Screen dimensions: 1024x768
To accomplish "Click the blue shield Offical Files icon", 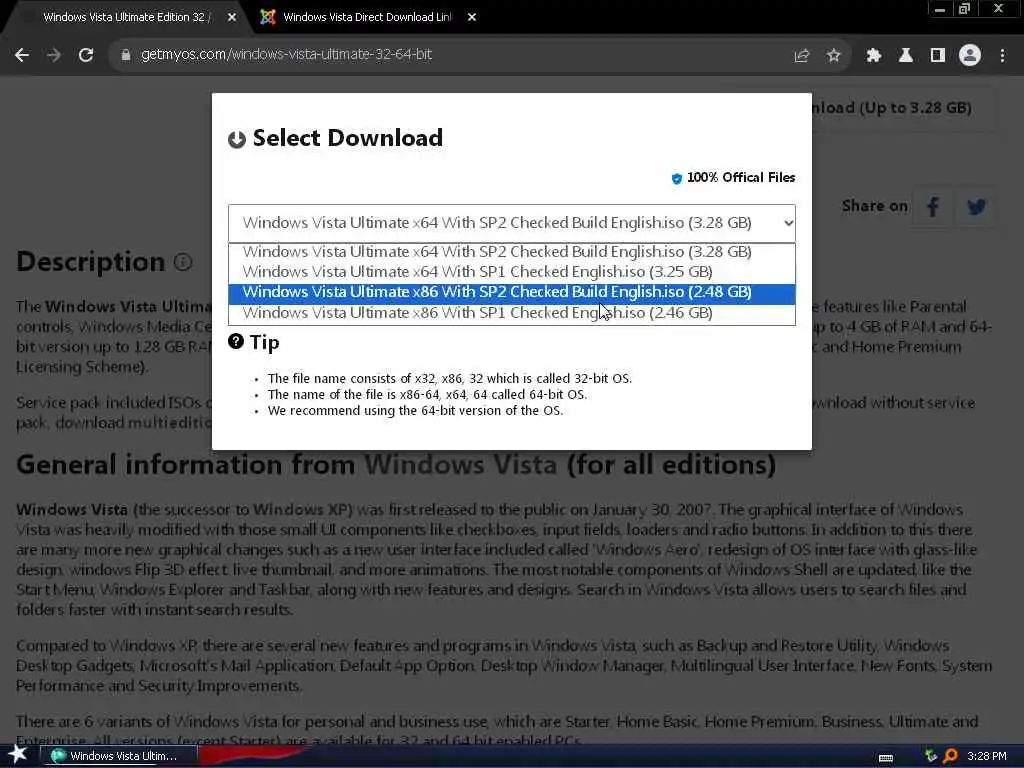I will pyautogui.click(x=677, y=178).
